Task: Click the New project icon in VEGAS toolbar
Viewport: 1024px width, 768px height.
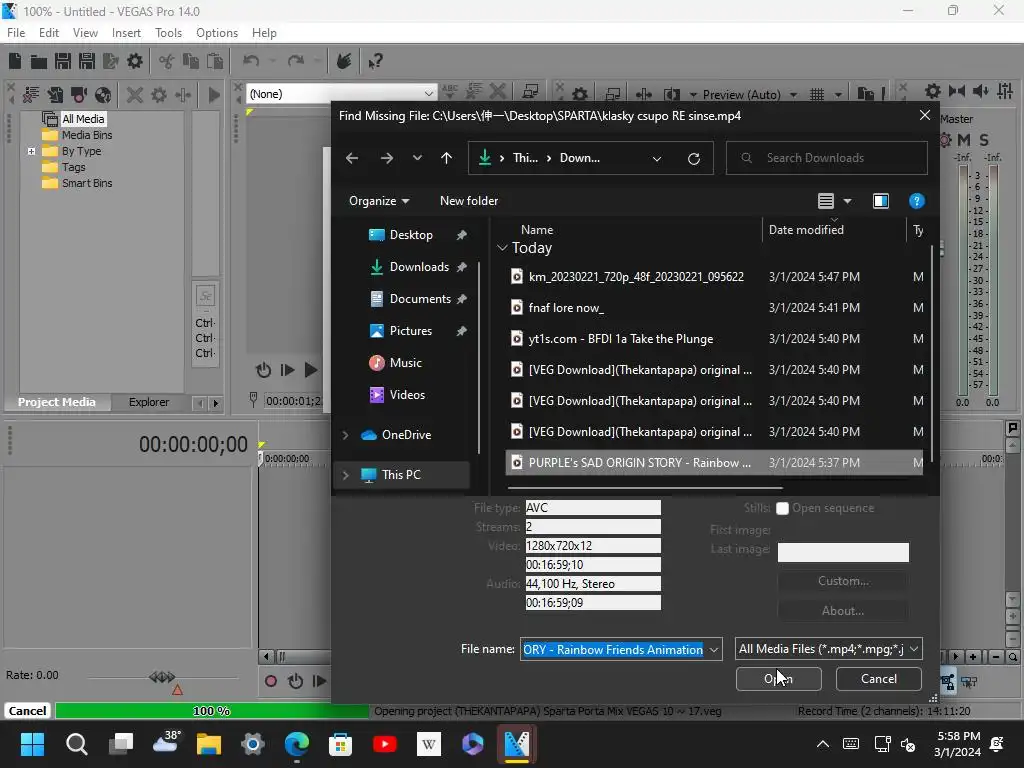Action: pyautogui.click(x=15, y=61)
